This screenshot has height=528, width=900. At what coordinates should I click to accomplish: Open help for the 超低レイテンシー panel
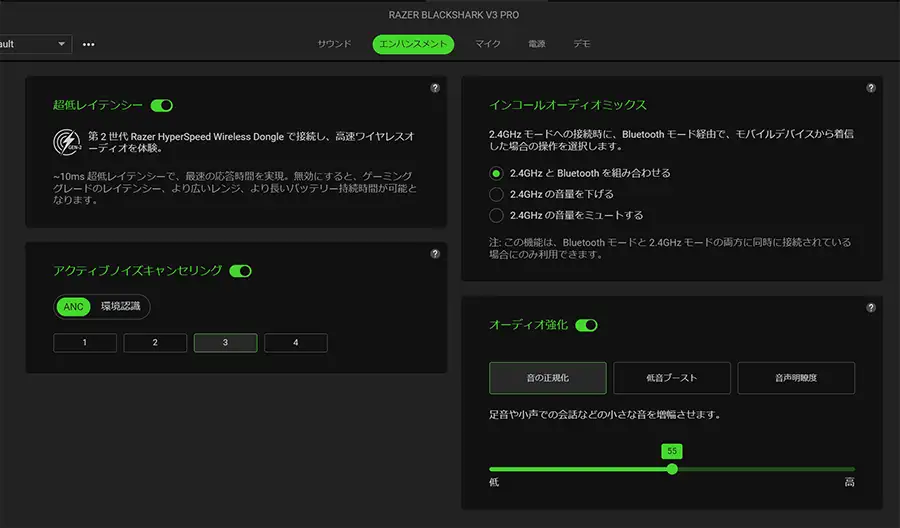point(435,88)
